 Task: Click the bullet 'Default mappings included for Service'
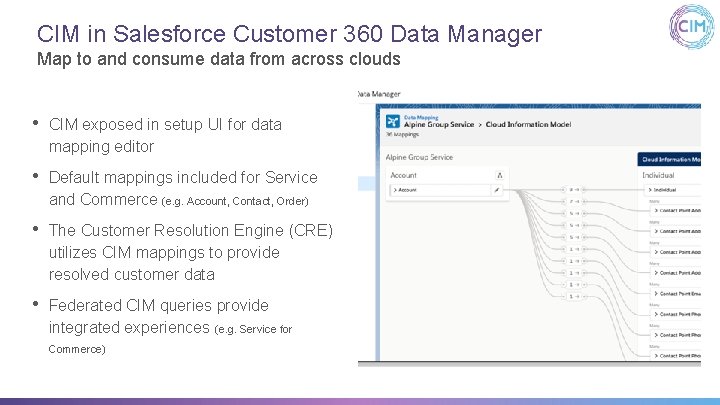click(183, 188)
